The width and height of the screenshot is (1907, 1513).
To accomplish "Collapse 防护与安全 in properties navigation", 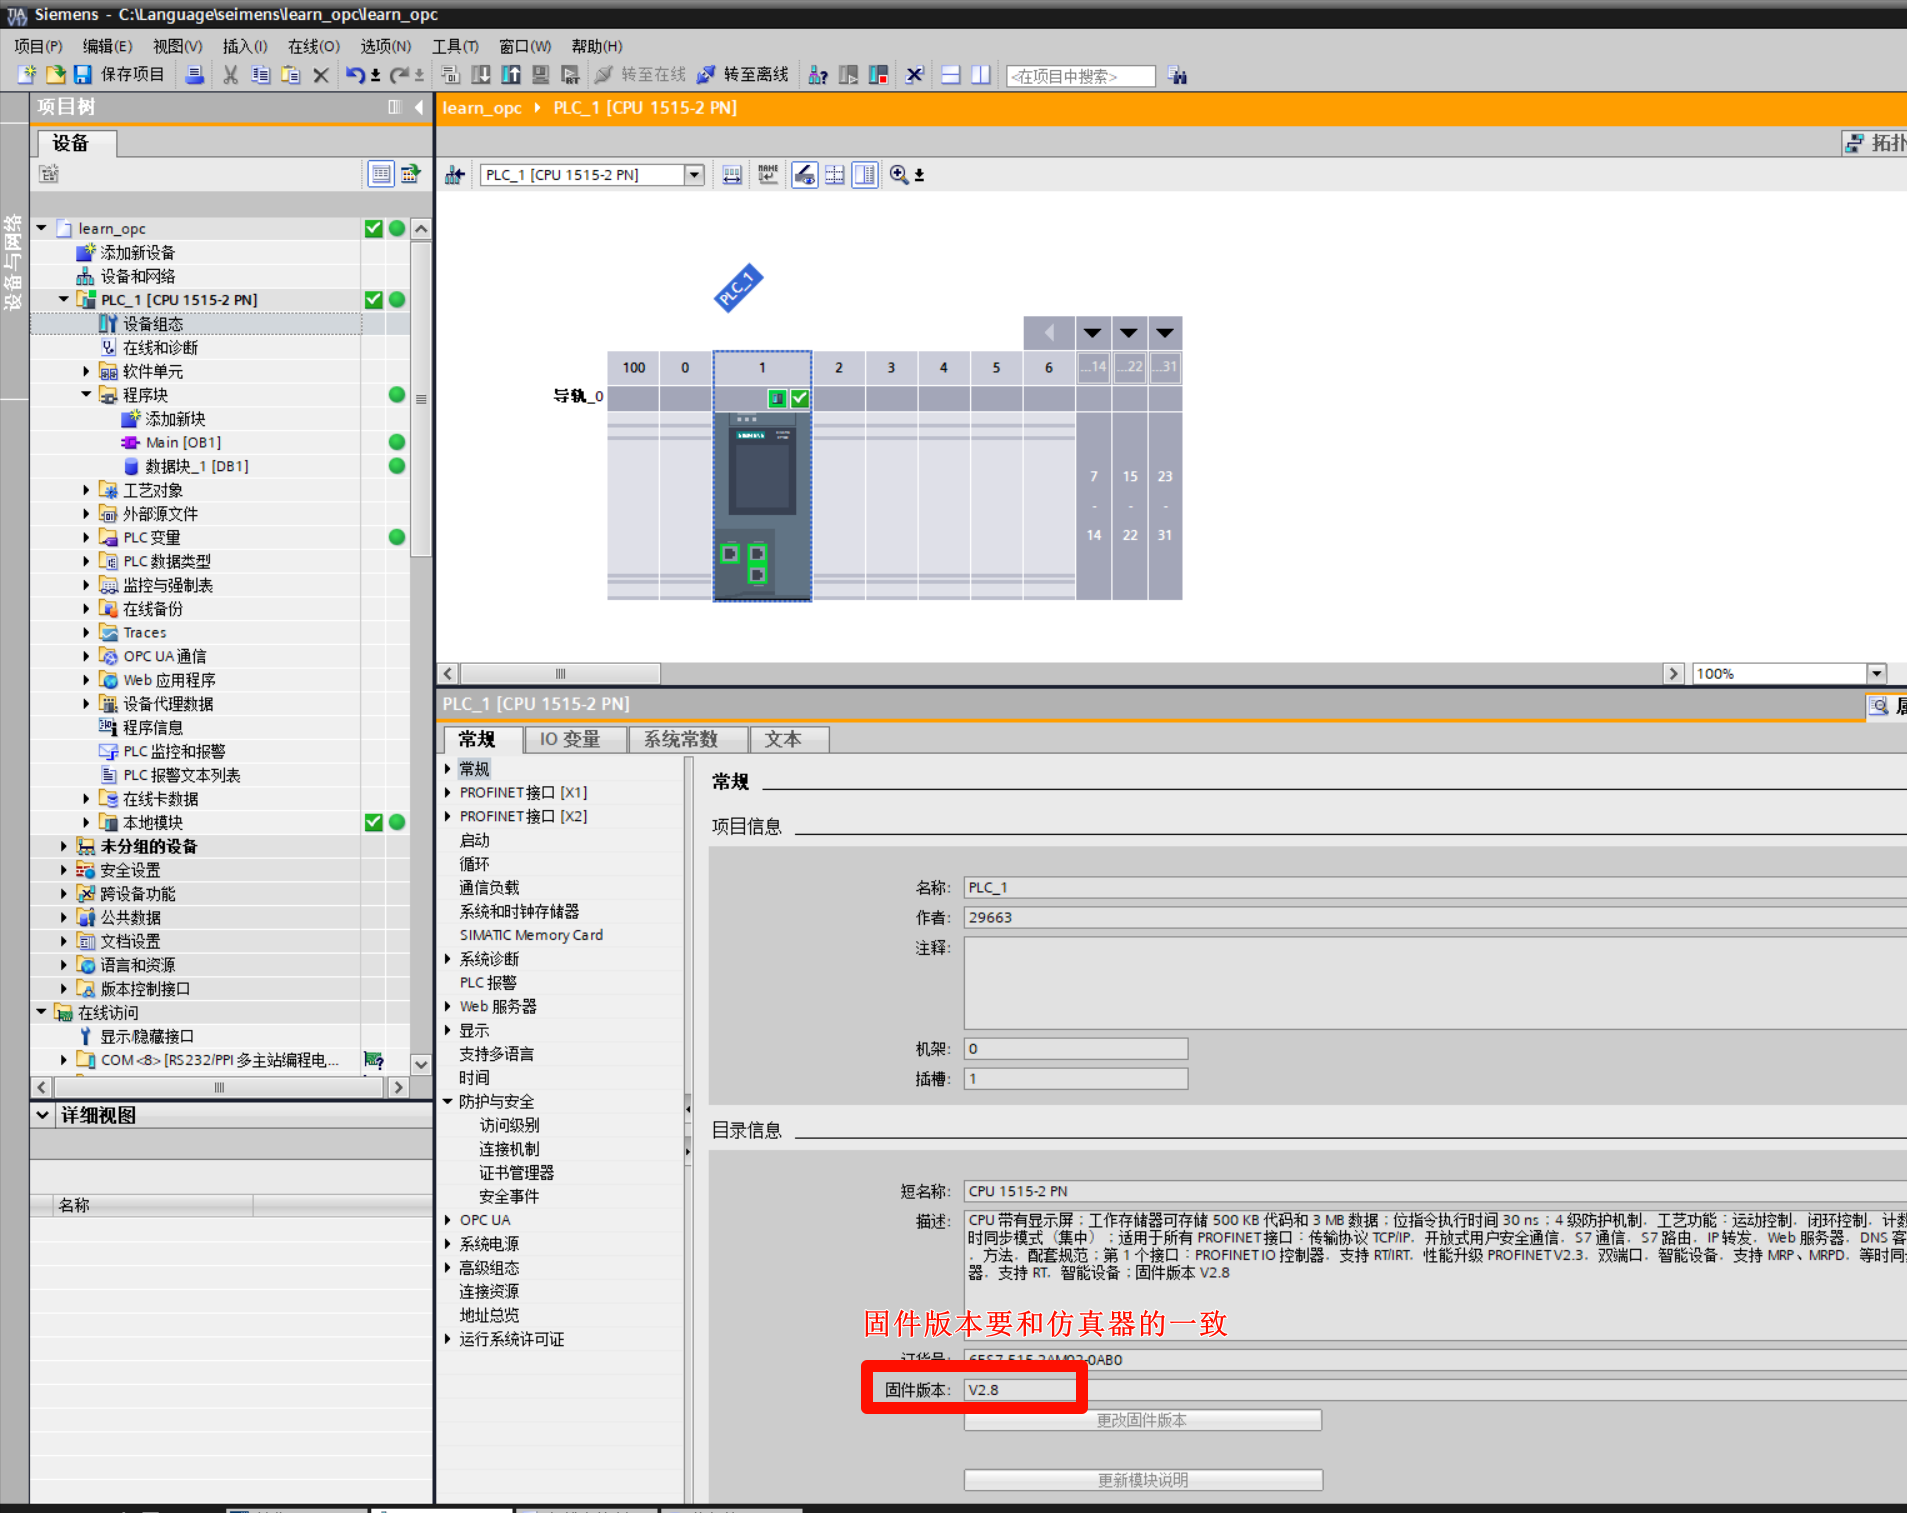I will [448, 1101].
